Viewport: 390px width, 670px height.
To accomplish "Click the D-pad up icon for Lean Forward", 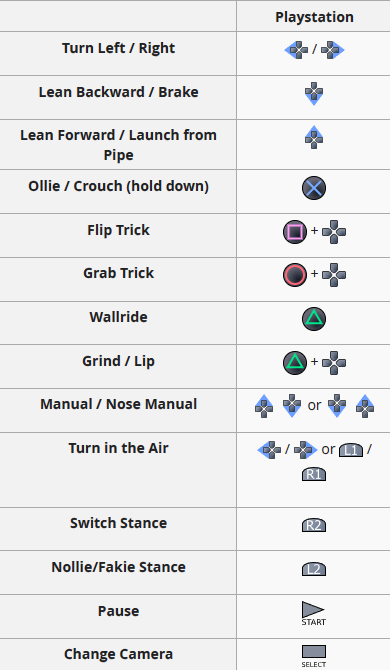I will tap(314, 137).
